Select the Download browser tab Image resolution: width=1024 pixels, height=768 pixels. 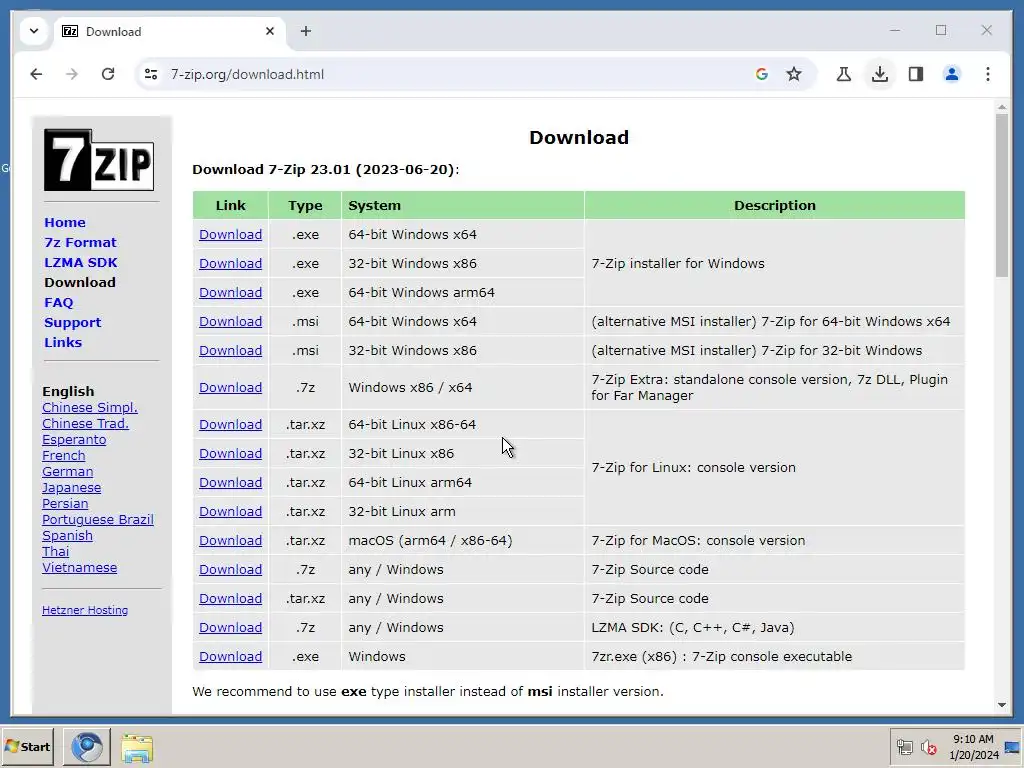point(171,31)
